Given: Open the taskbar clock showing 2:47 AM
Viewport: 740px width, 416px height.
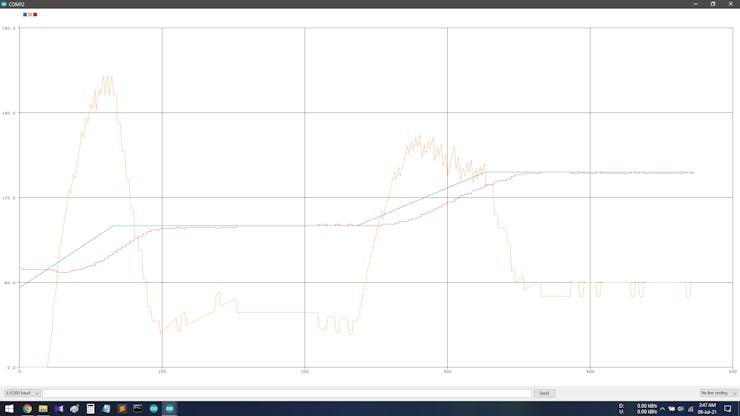Looking at the screenshot, I should pyautogui.click(x=707, y=409).
